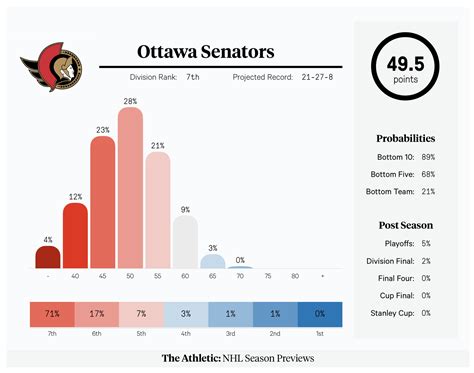Viewport: 474px width, 373px height.
Task: Click the 7% 5th place segment
Action: point(141,314)
